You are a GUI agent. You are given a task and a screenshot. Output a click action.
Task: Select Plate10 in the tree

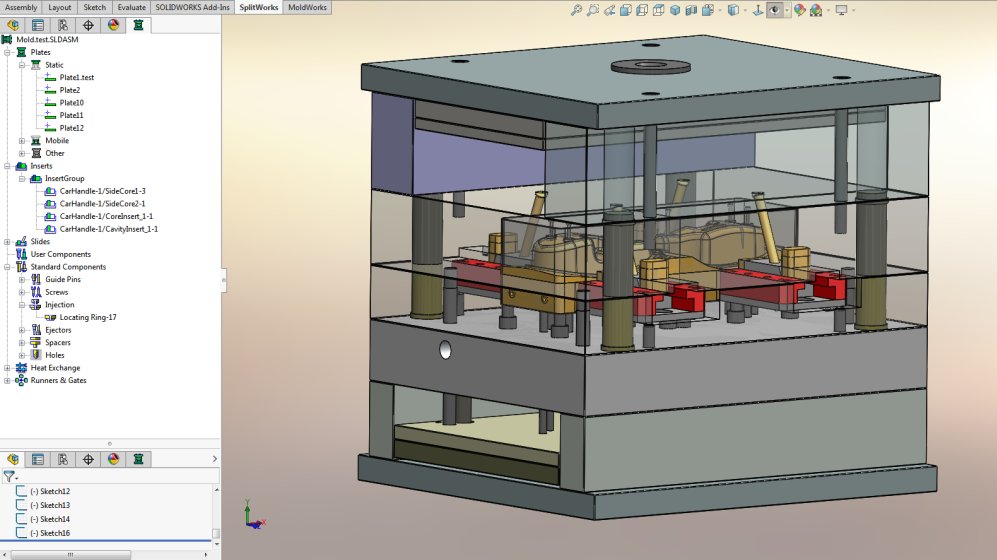tap(71, 103)
